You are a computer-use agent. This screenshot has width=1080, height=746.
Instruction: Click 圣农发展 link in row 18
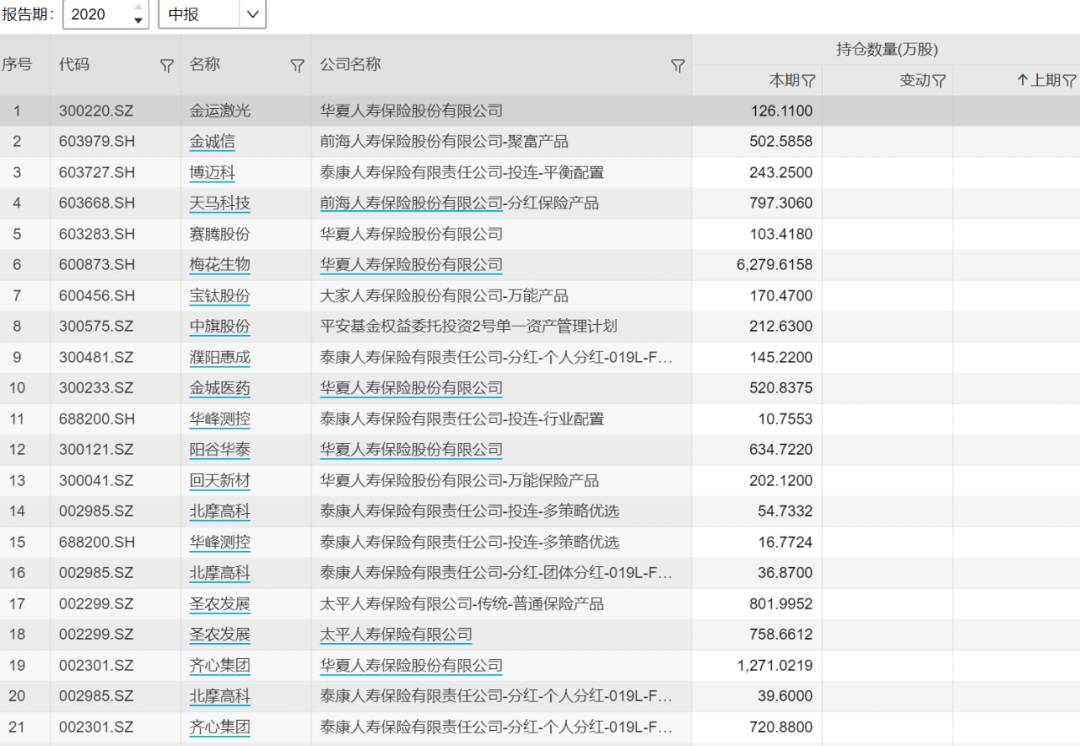pos(220,634)
